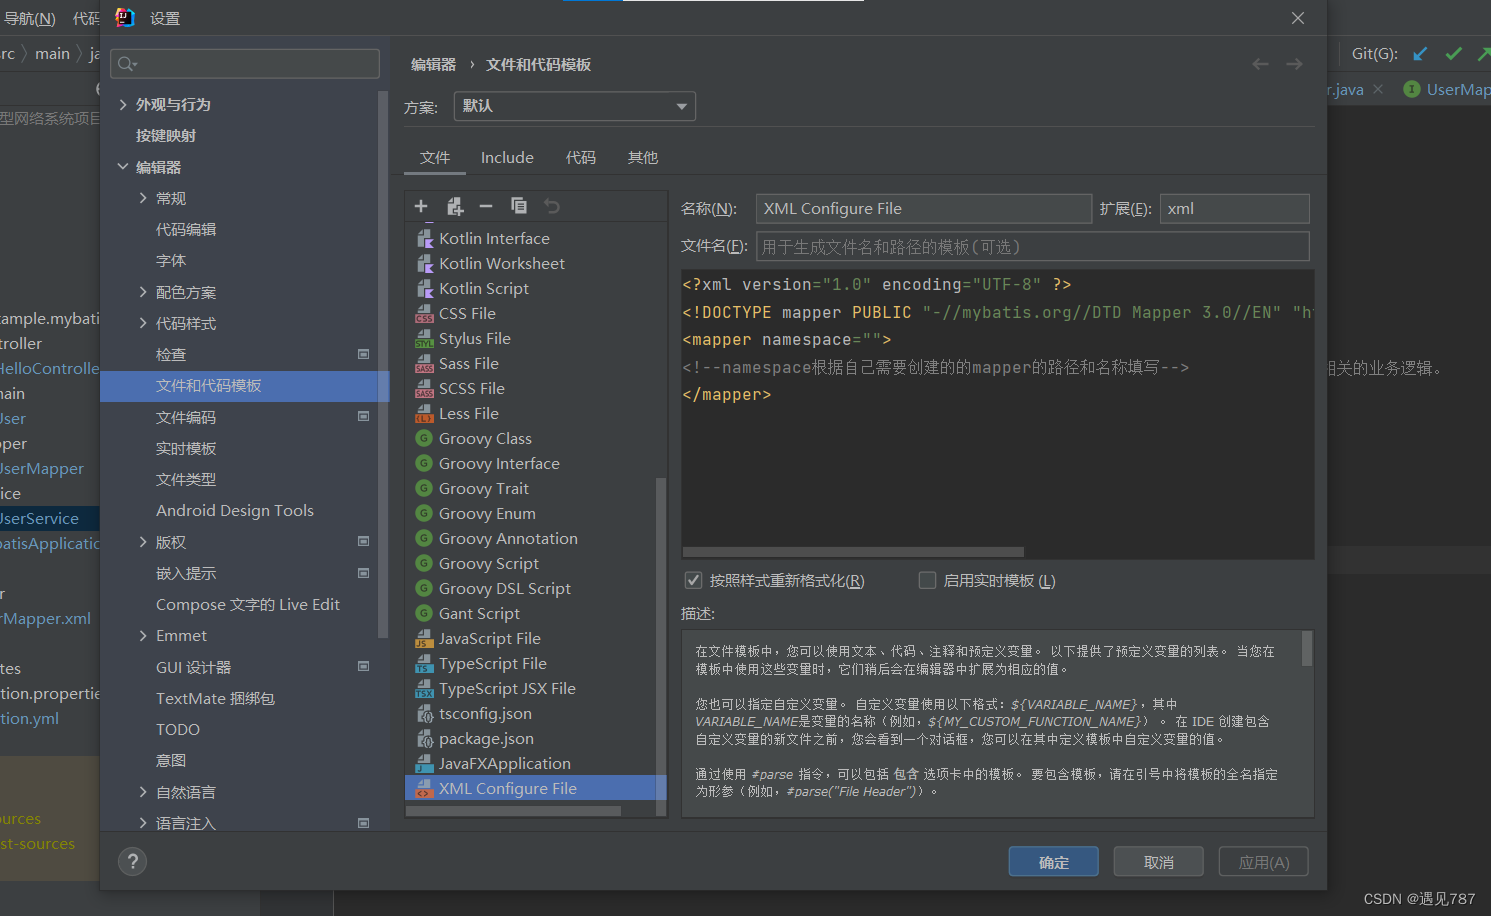Expand the Emmet tree node

coord(143,635)
